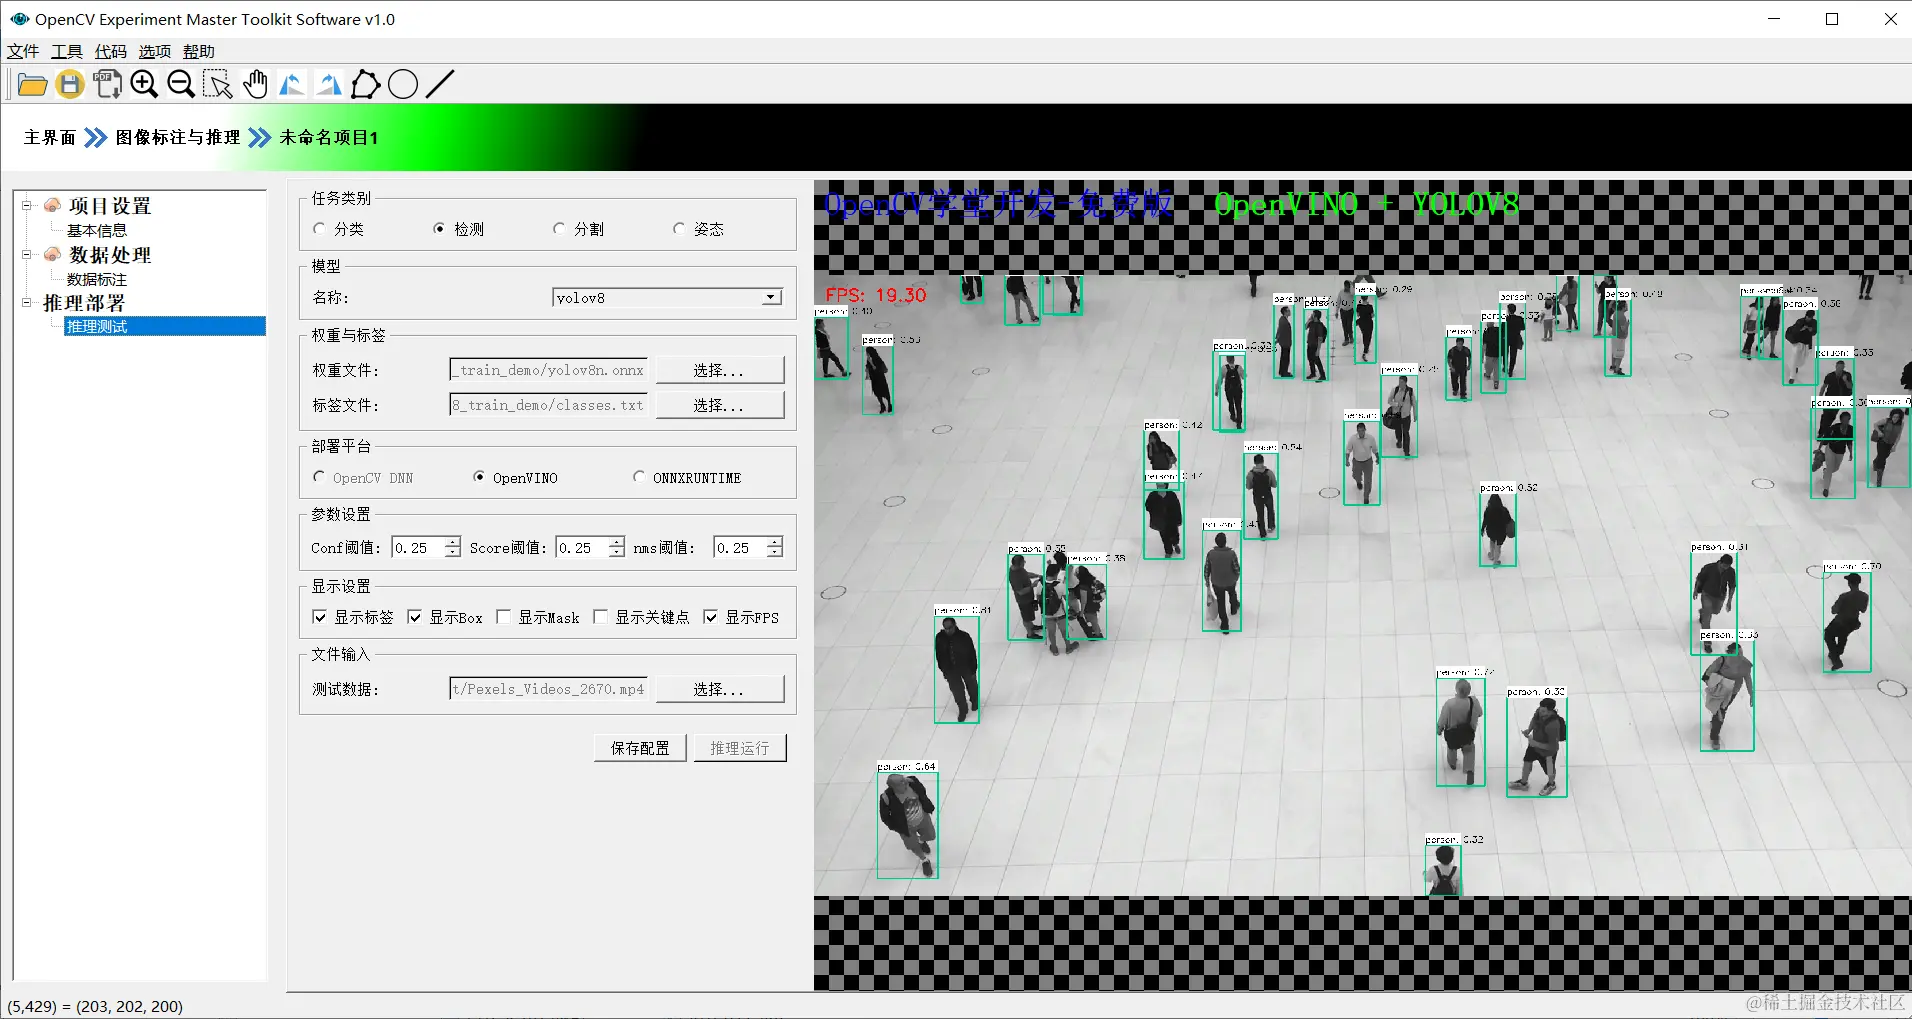The height and width of the screenshot is (1019, 1912).
Task: Toggle the 显示FPS checkbox
Action: point(710,617)
